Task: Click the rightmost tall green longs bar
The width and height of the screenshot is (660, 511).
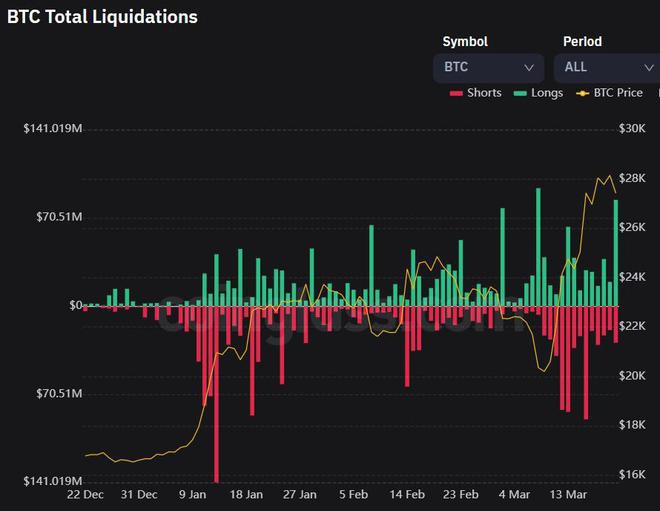Action: tap(616, 252)
